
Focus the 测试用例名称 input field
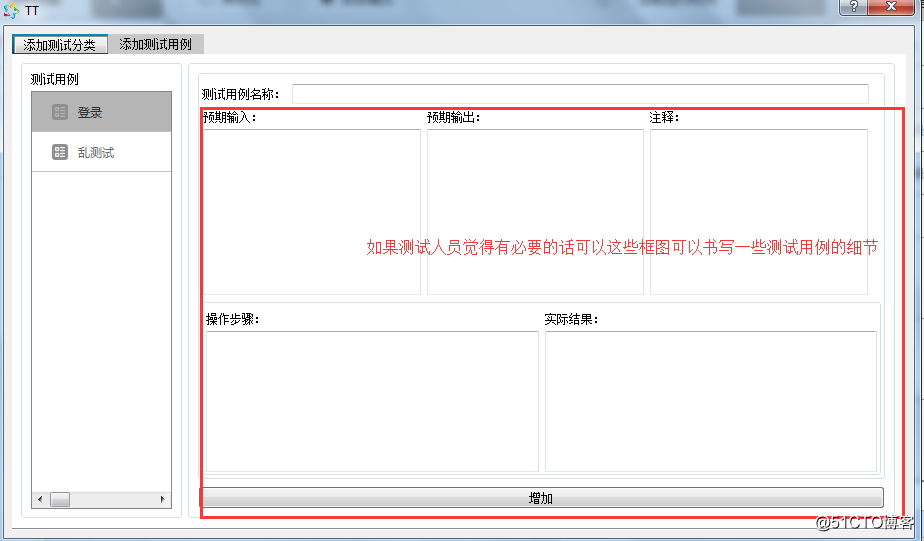tap(580, 94)
